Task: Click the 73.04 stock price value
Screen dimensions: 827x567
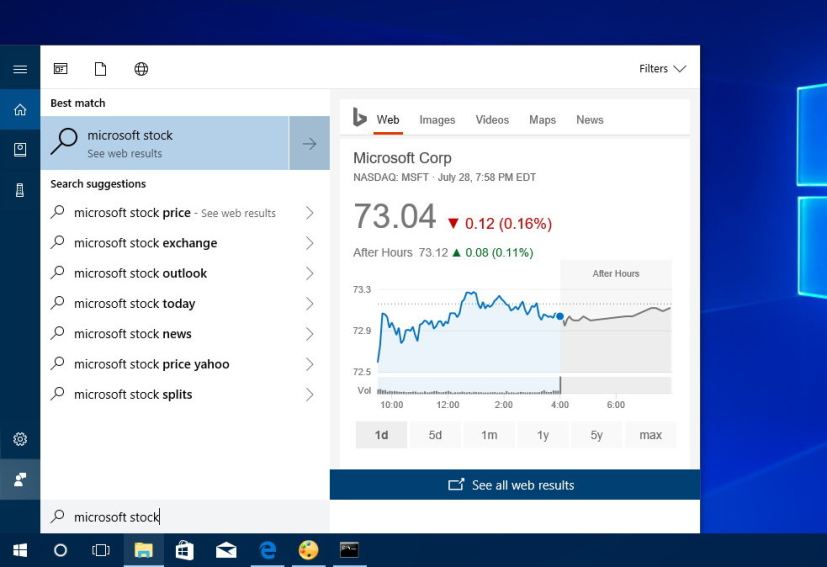Action: [x=395, y=216]
